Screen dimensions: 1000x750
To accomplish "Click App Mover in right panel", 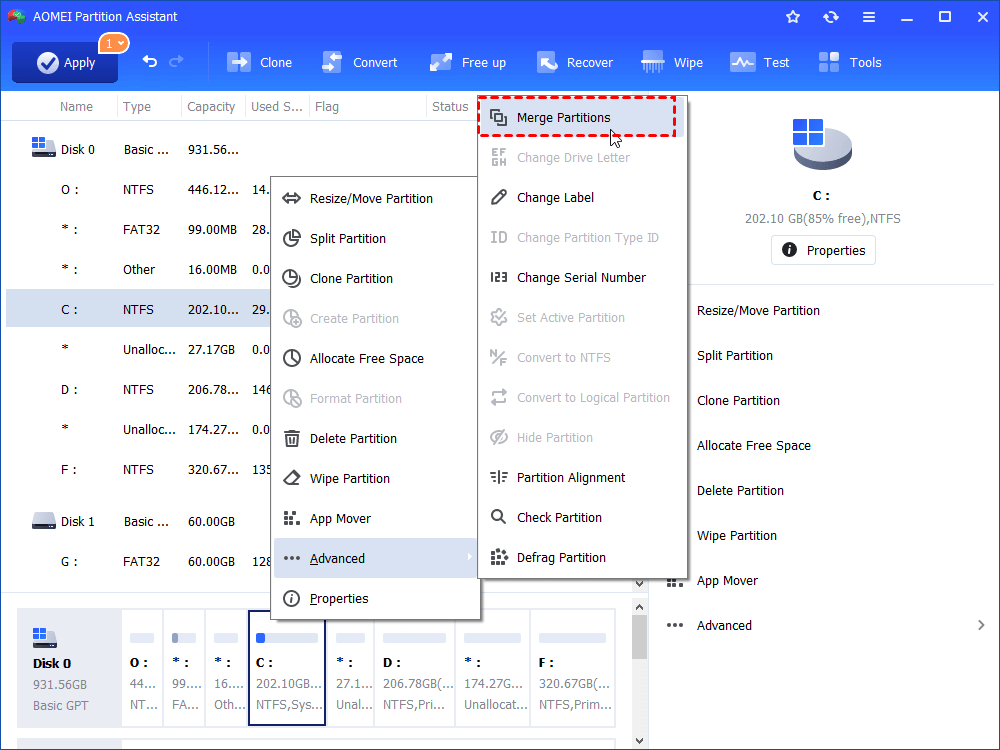I will (727, 581).
